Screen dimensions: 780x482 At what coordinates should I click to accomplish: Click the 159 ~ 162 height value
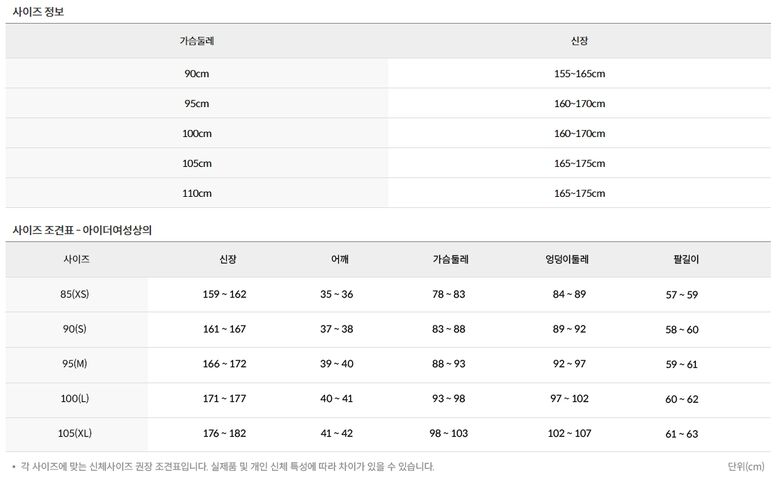[224, 294]
